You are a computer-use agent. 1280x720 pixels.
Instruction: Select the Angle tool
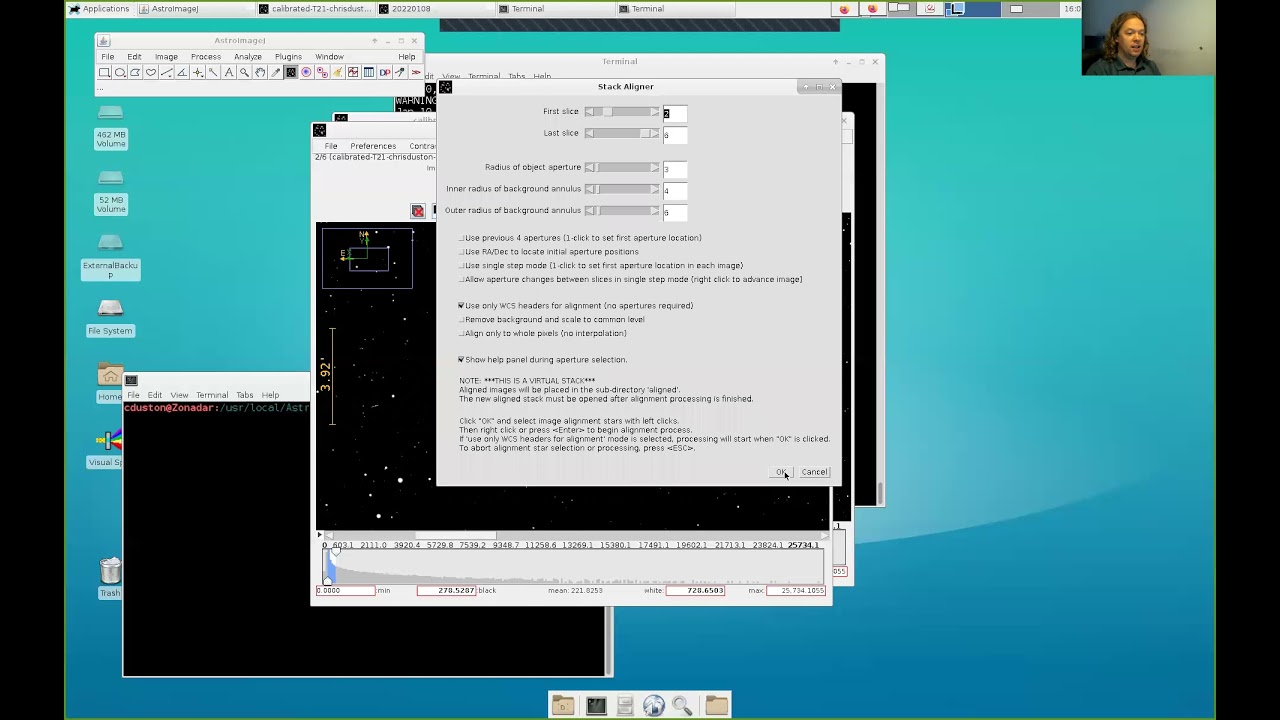click(x=182, y=72)
